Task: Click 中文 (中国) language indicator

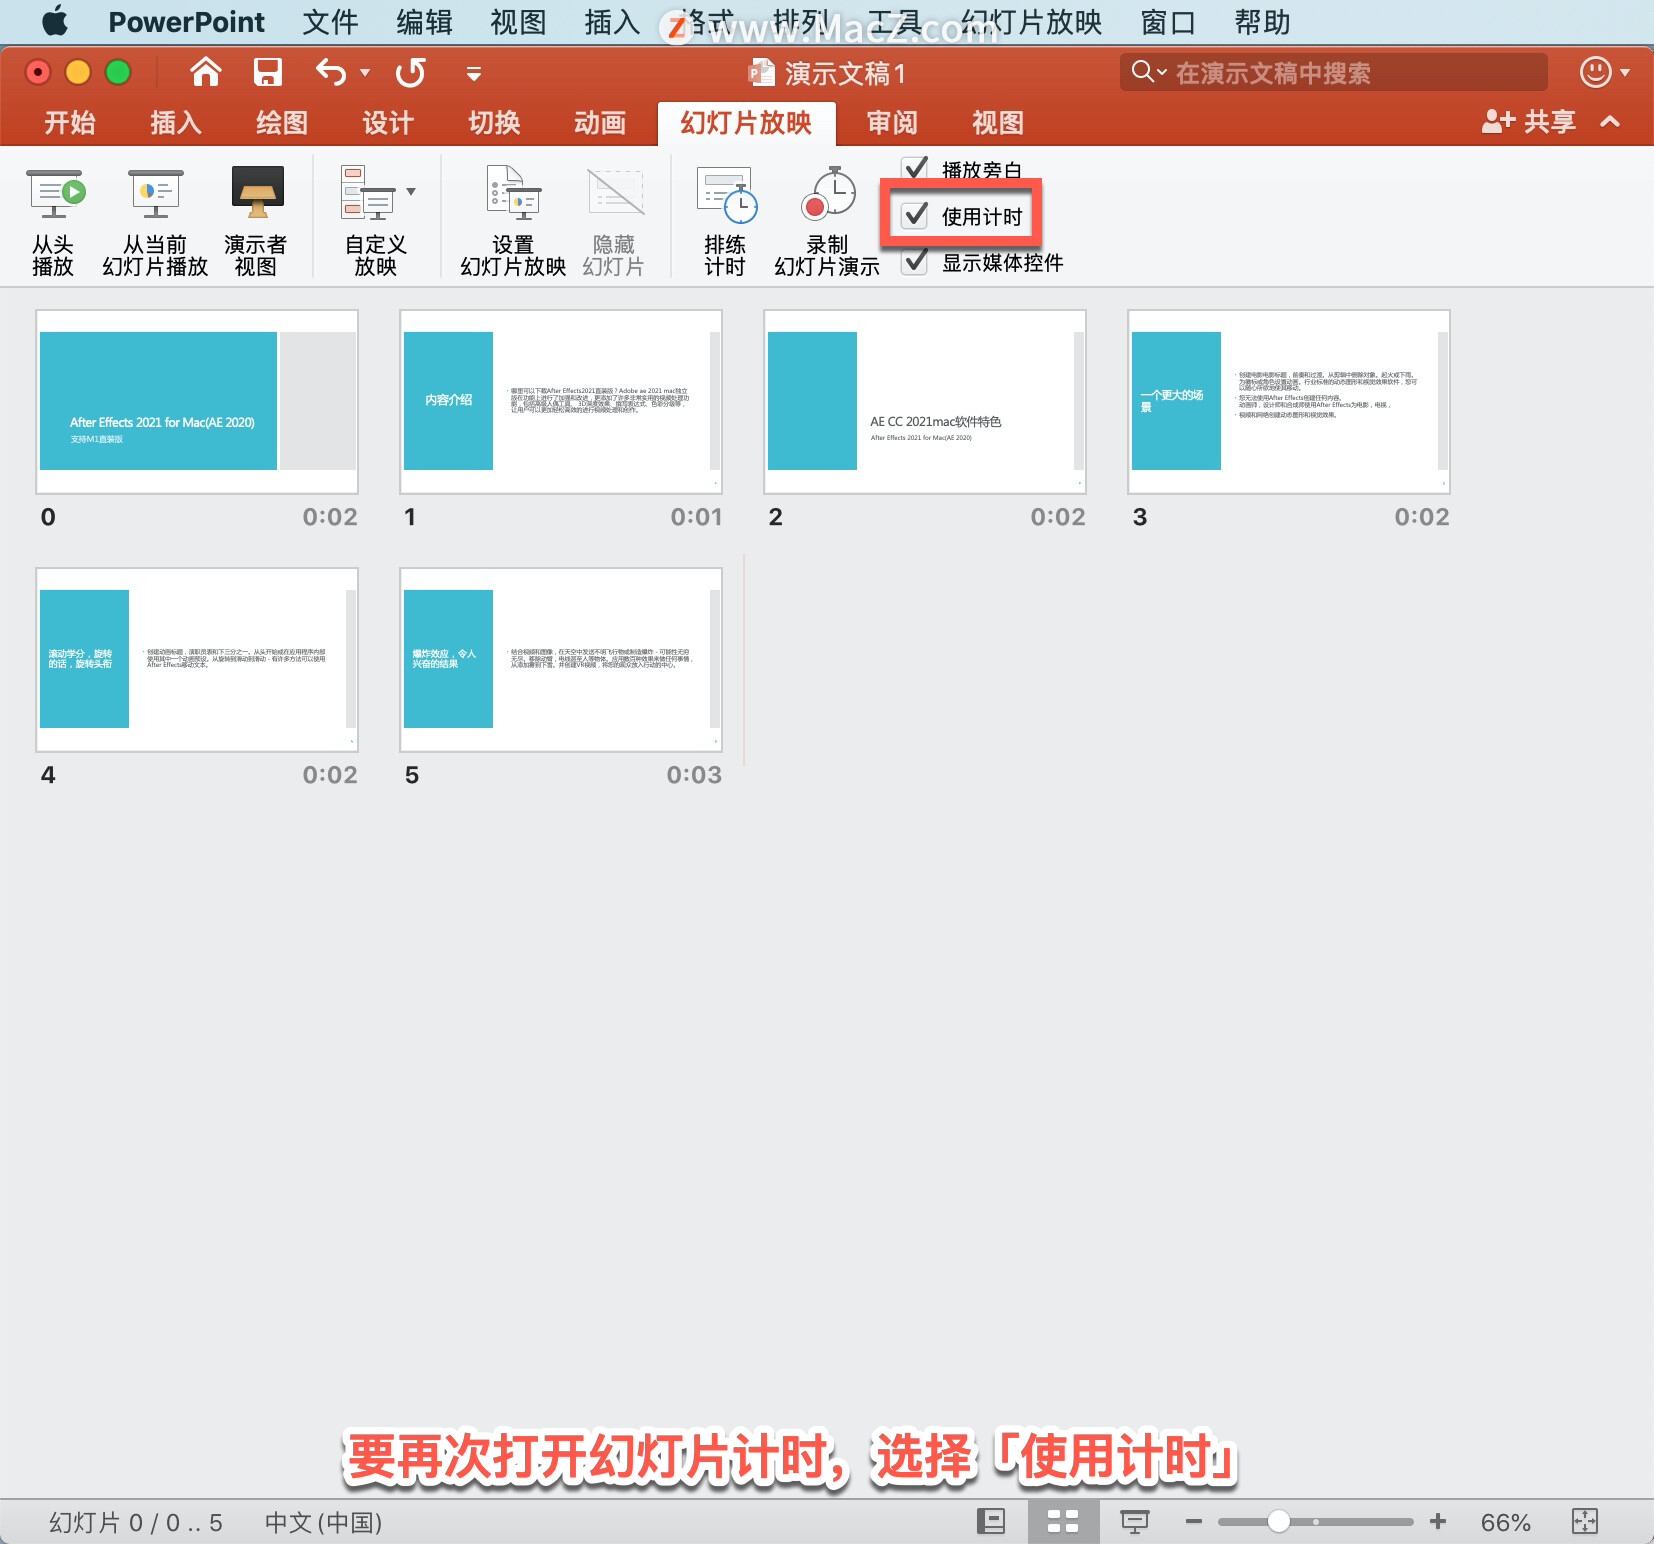Action: tap(323, 1522)
